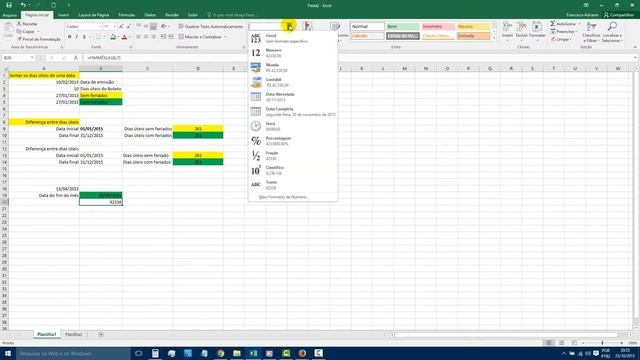Click the Name Box showing B20
The width and height of the screenshot is (640, 360).
[x=18, y=58]
